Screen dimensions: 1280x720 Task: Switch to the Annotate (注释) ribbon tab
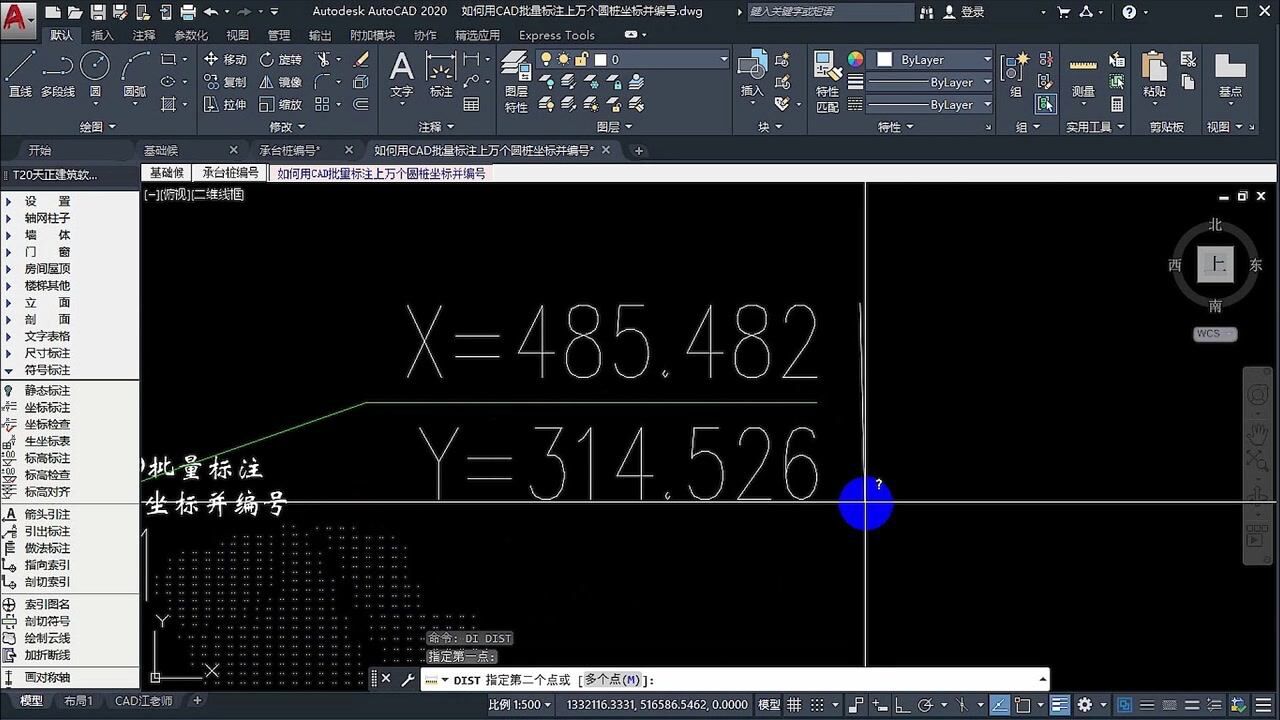[x=144, y=35]
